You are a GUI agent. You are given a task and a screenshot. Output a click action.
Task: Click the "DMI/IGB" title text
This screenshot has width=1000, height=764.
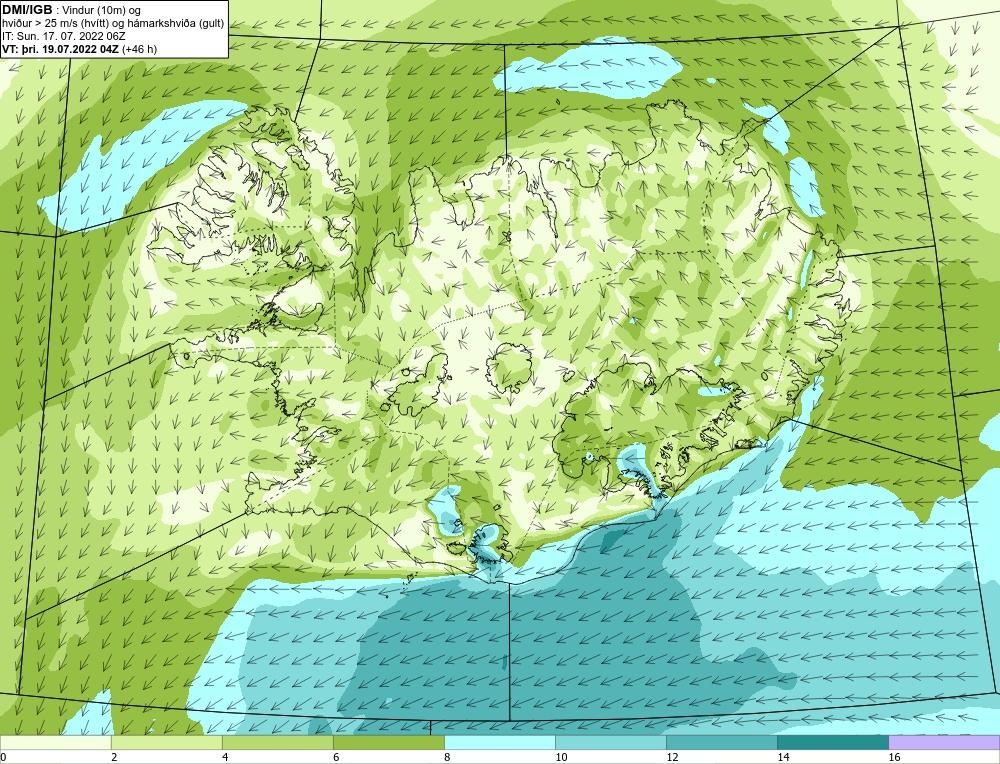pyautogui.click(x=27, y=10)
